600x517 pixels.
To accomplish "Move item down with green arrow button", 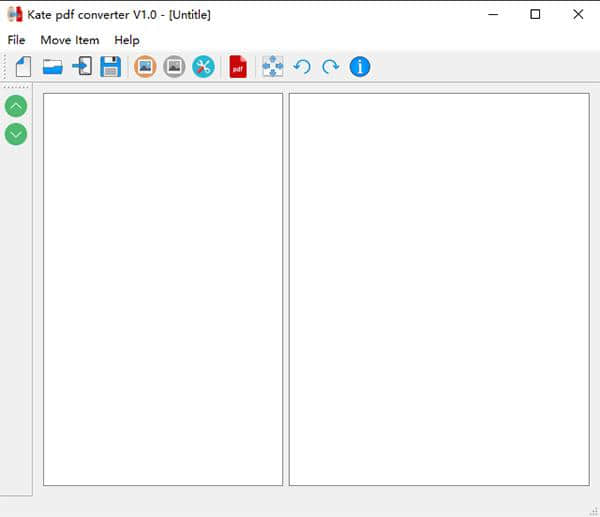I will [x=16, y=134].
